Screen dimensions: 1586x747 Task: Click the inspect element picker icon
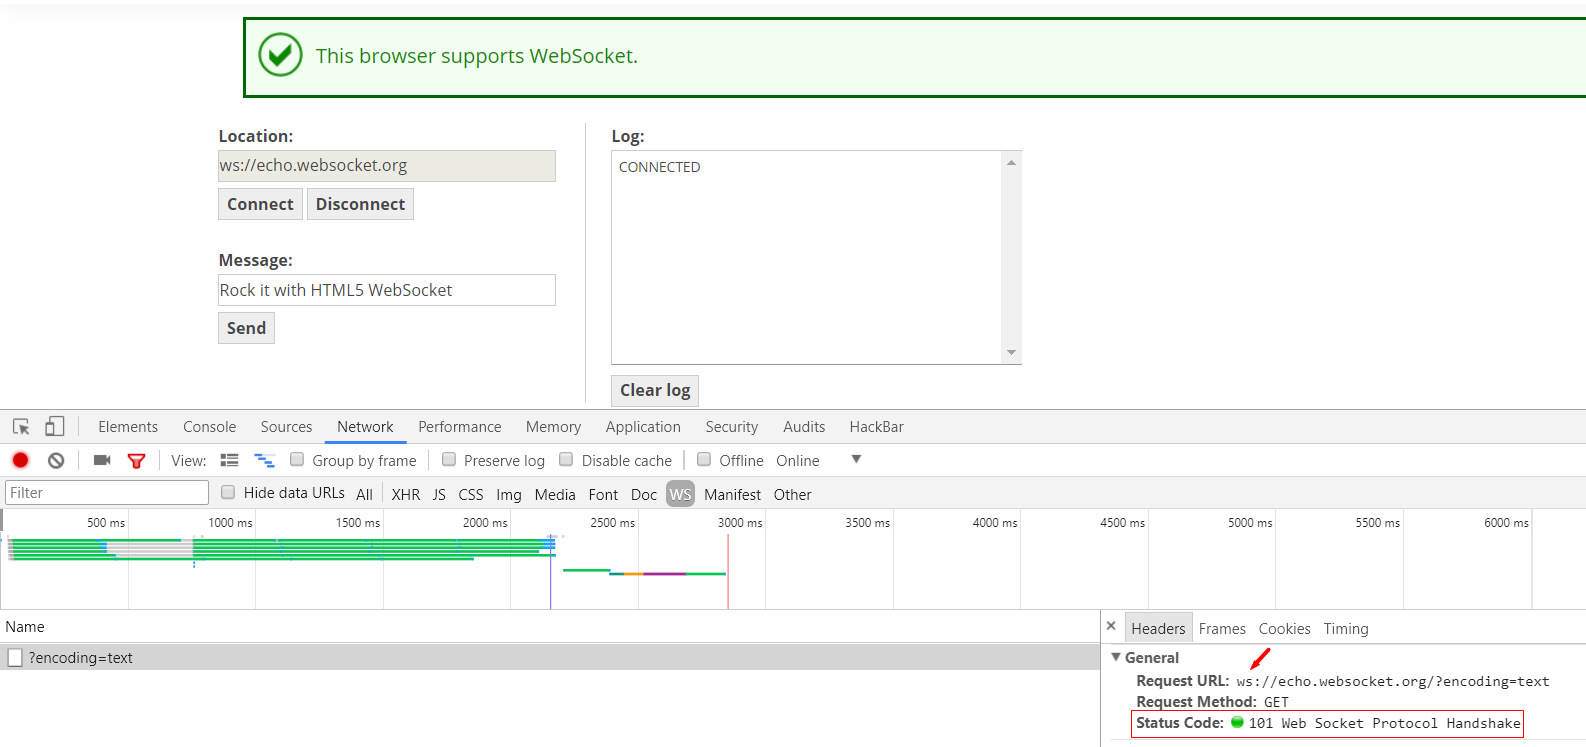pyautogui.click(x=21, y=427)
